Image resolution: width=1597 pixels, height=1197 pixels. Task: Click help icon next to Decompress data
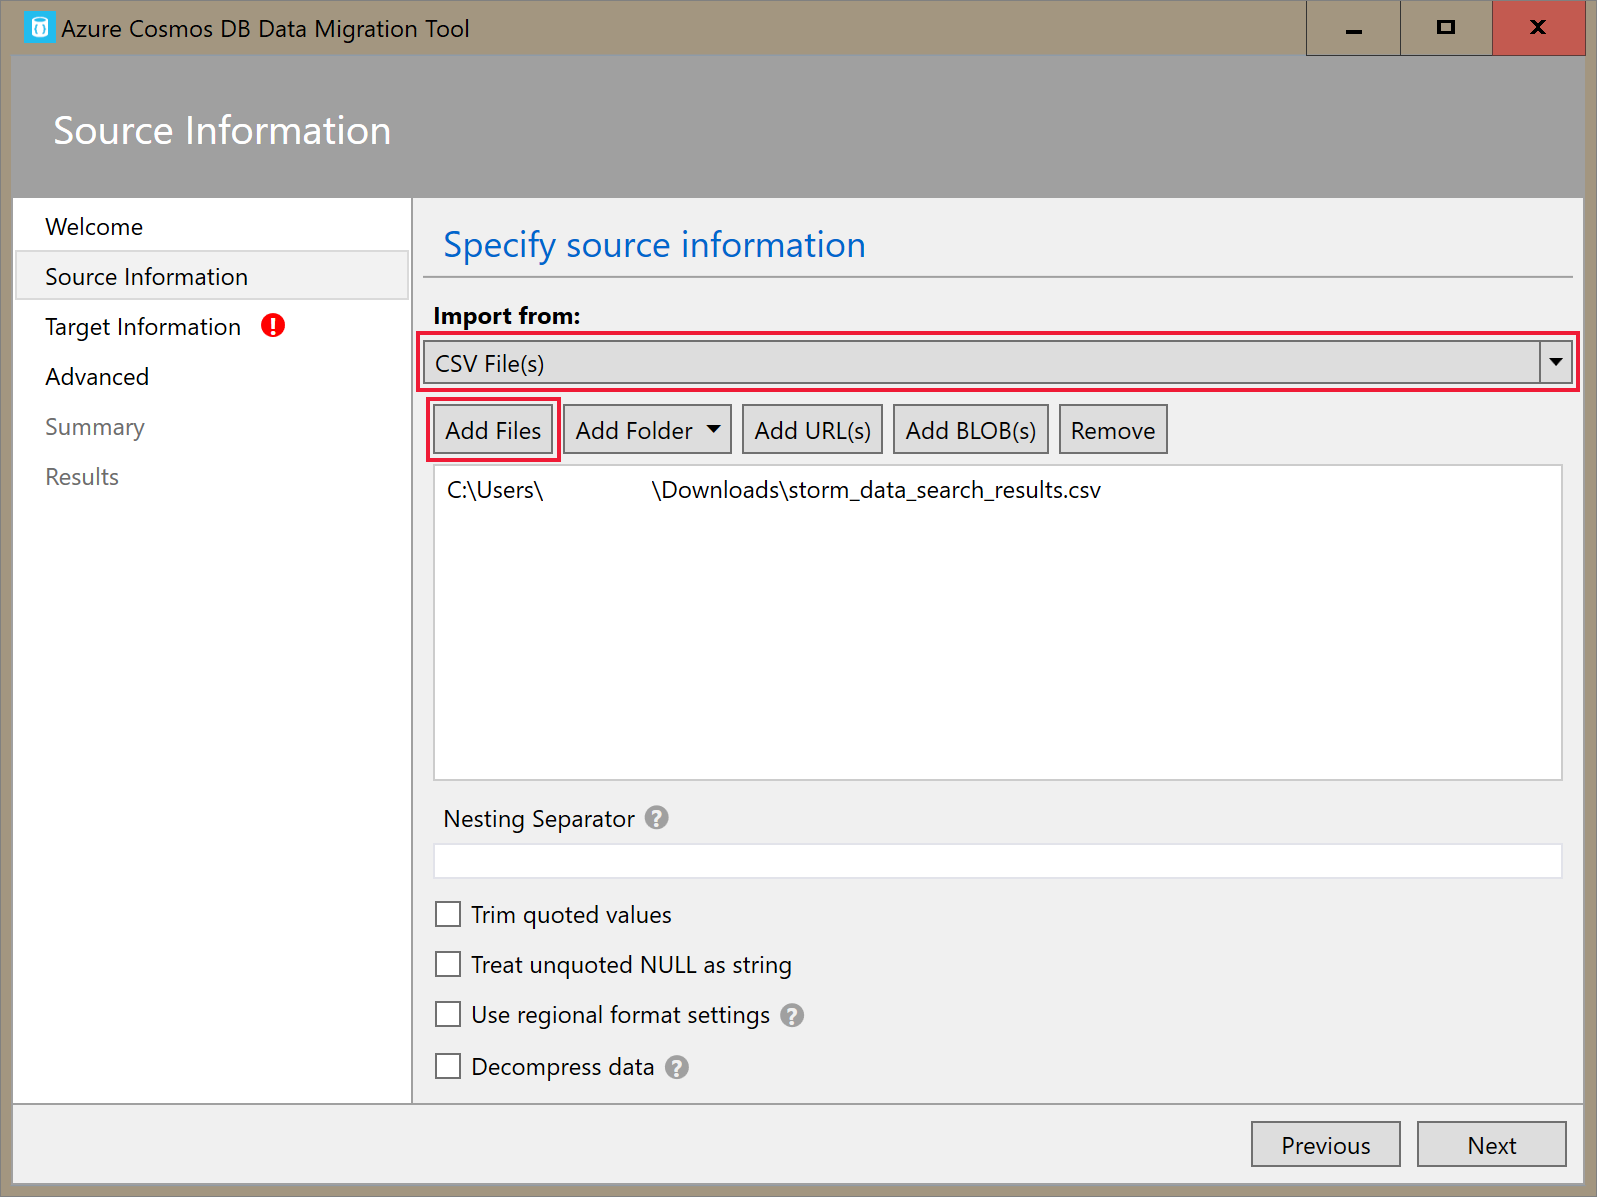(677, 1067)
